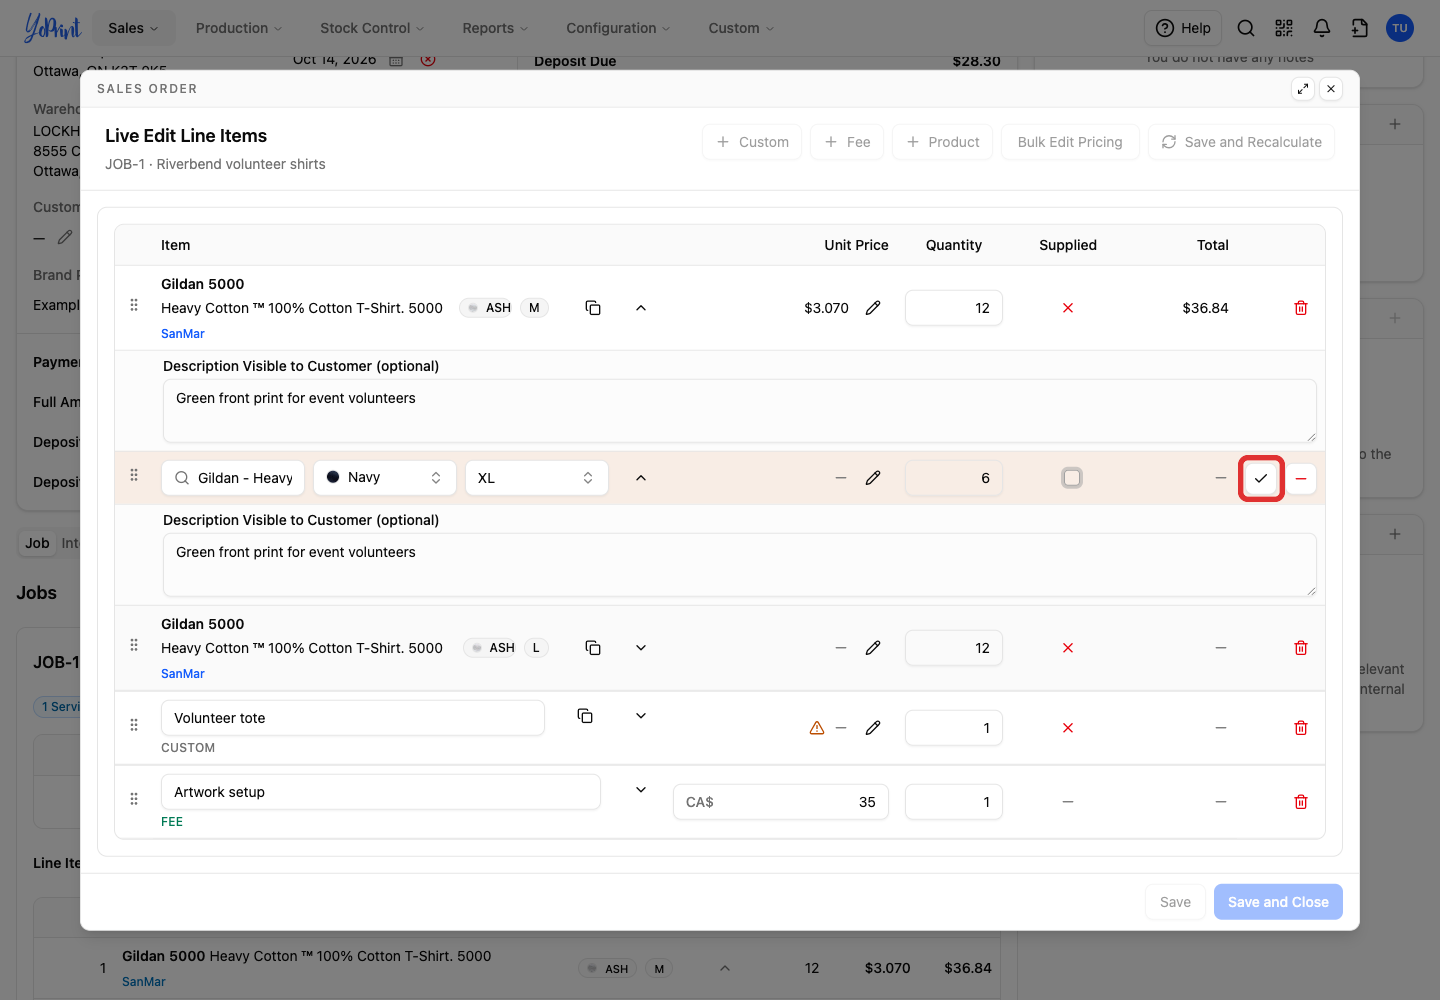Collapse description of Gildan ASH M row
Image resolution: width=1440 pixels, height=1000 pixels.
[x=641, y=308]
